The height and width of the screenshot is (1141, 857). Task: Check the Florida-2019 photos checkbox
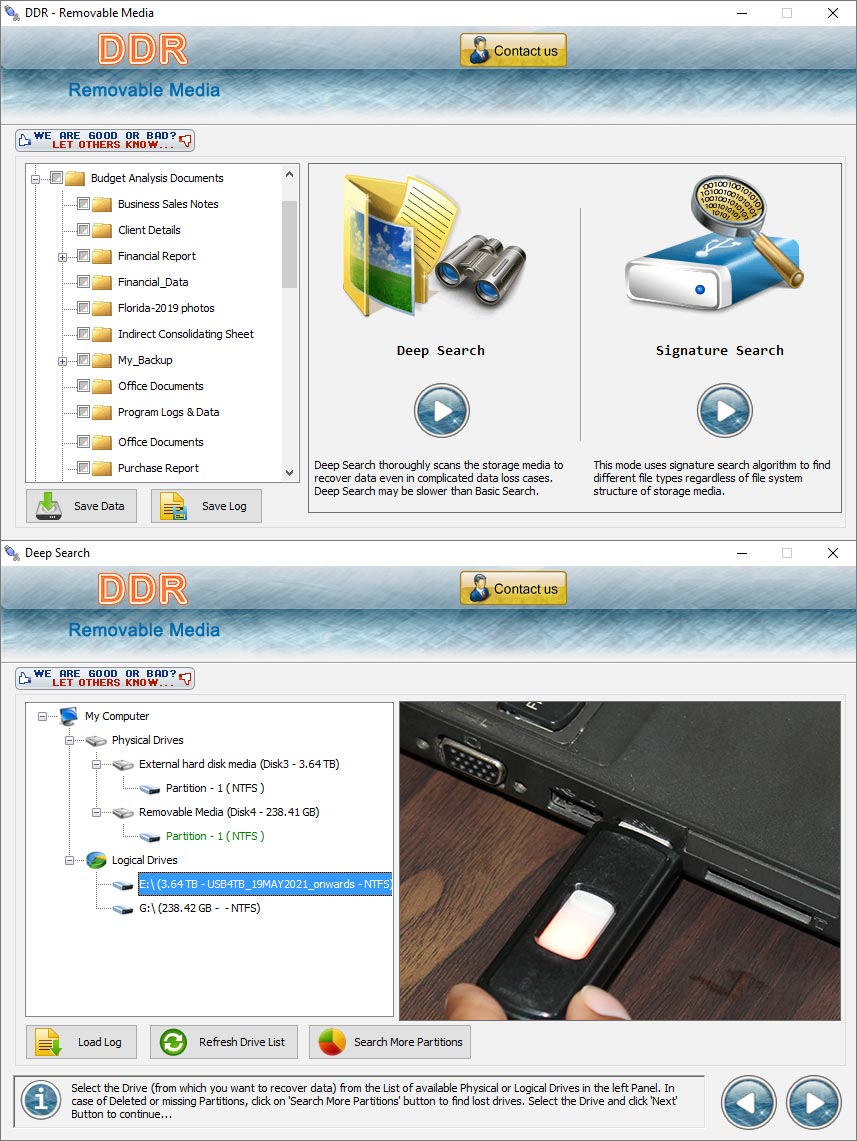[83, 307]
